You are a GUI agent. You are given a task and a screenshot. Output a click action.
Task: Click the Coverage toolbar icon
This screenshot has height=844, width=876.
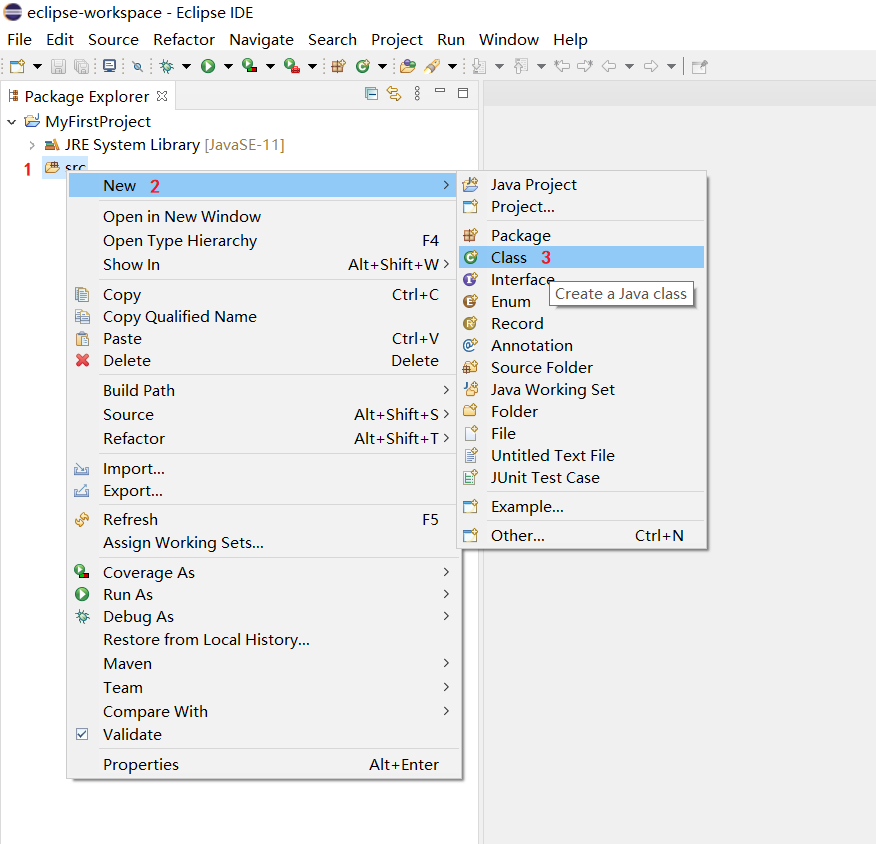point(250,66)
